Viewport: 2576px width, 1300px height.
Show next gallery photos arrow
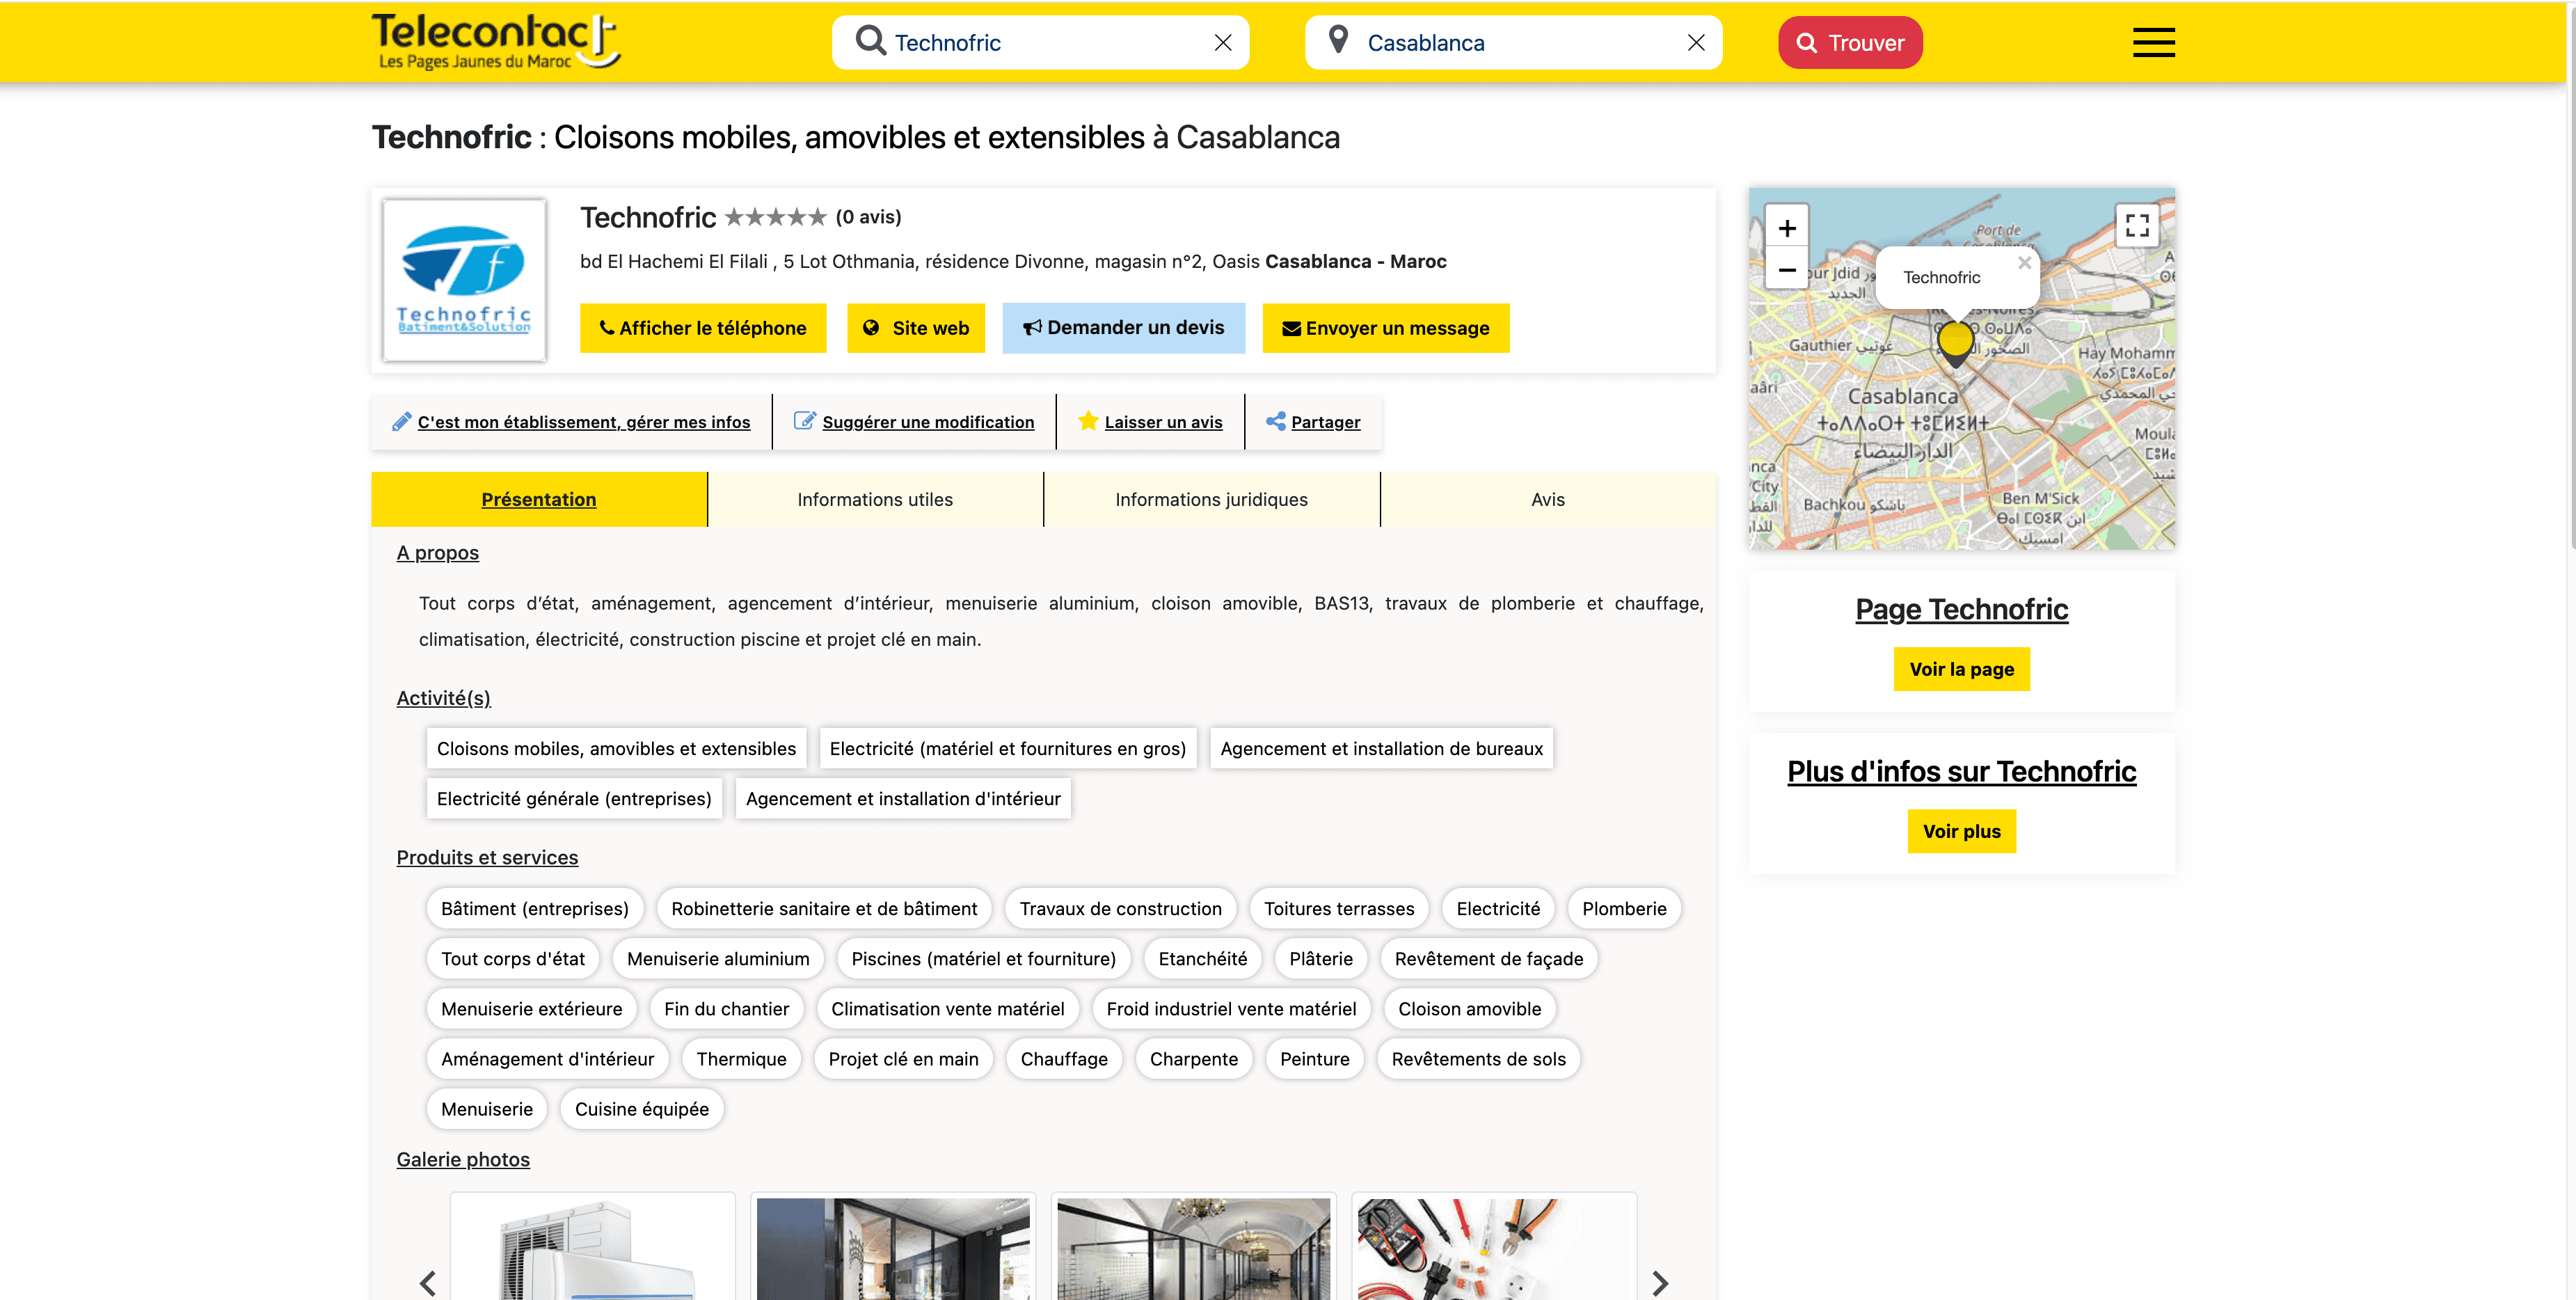pyautogui.click(x=1660, y=1282)
